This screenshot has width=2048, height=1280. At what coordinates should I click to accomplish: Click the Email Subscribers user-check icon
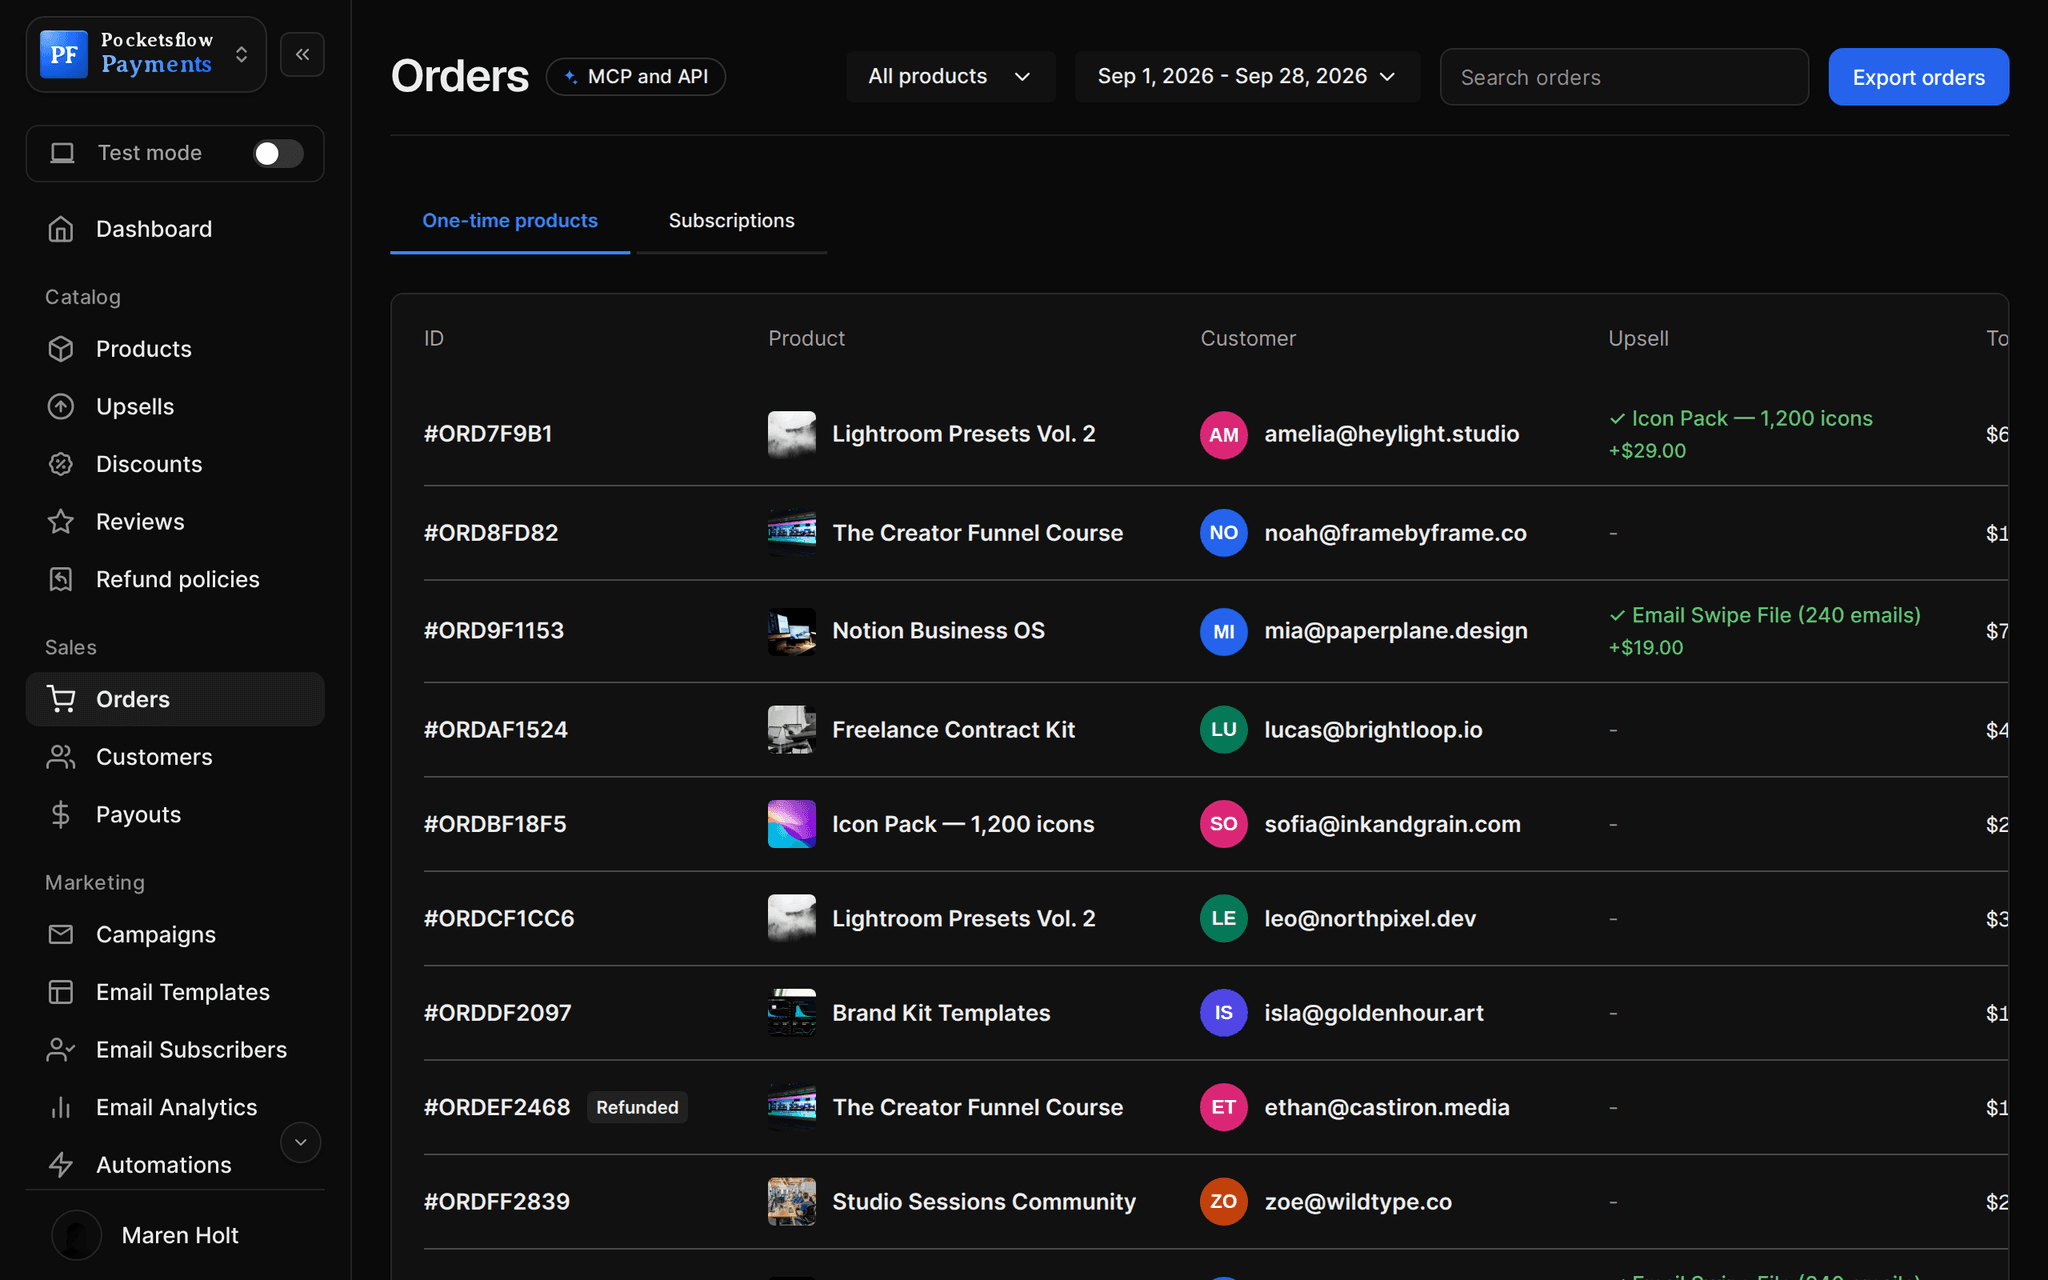[x=61, y=1050]
